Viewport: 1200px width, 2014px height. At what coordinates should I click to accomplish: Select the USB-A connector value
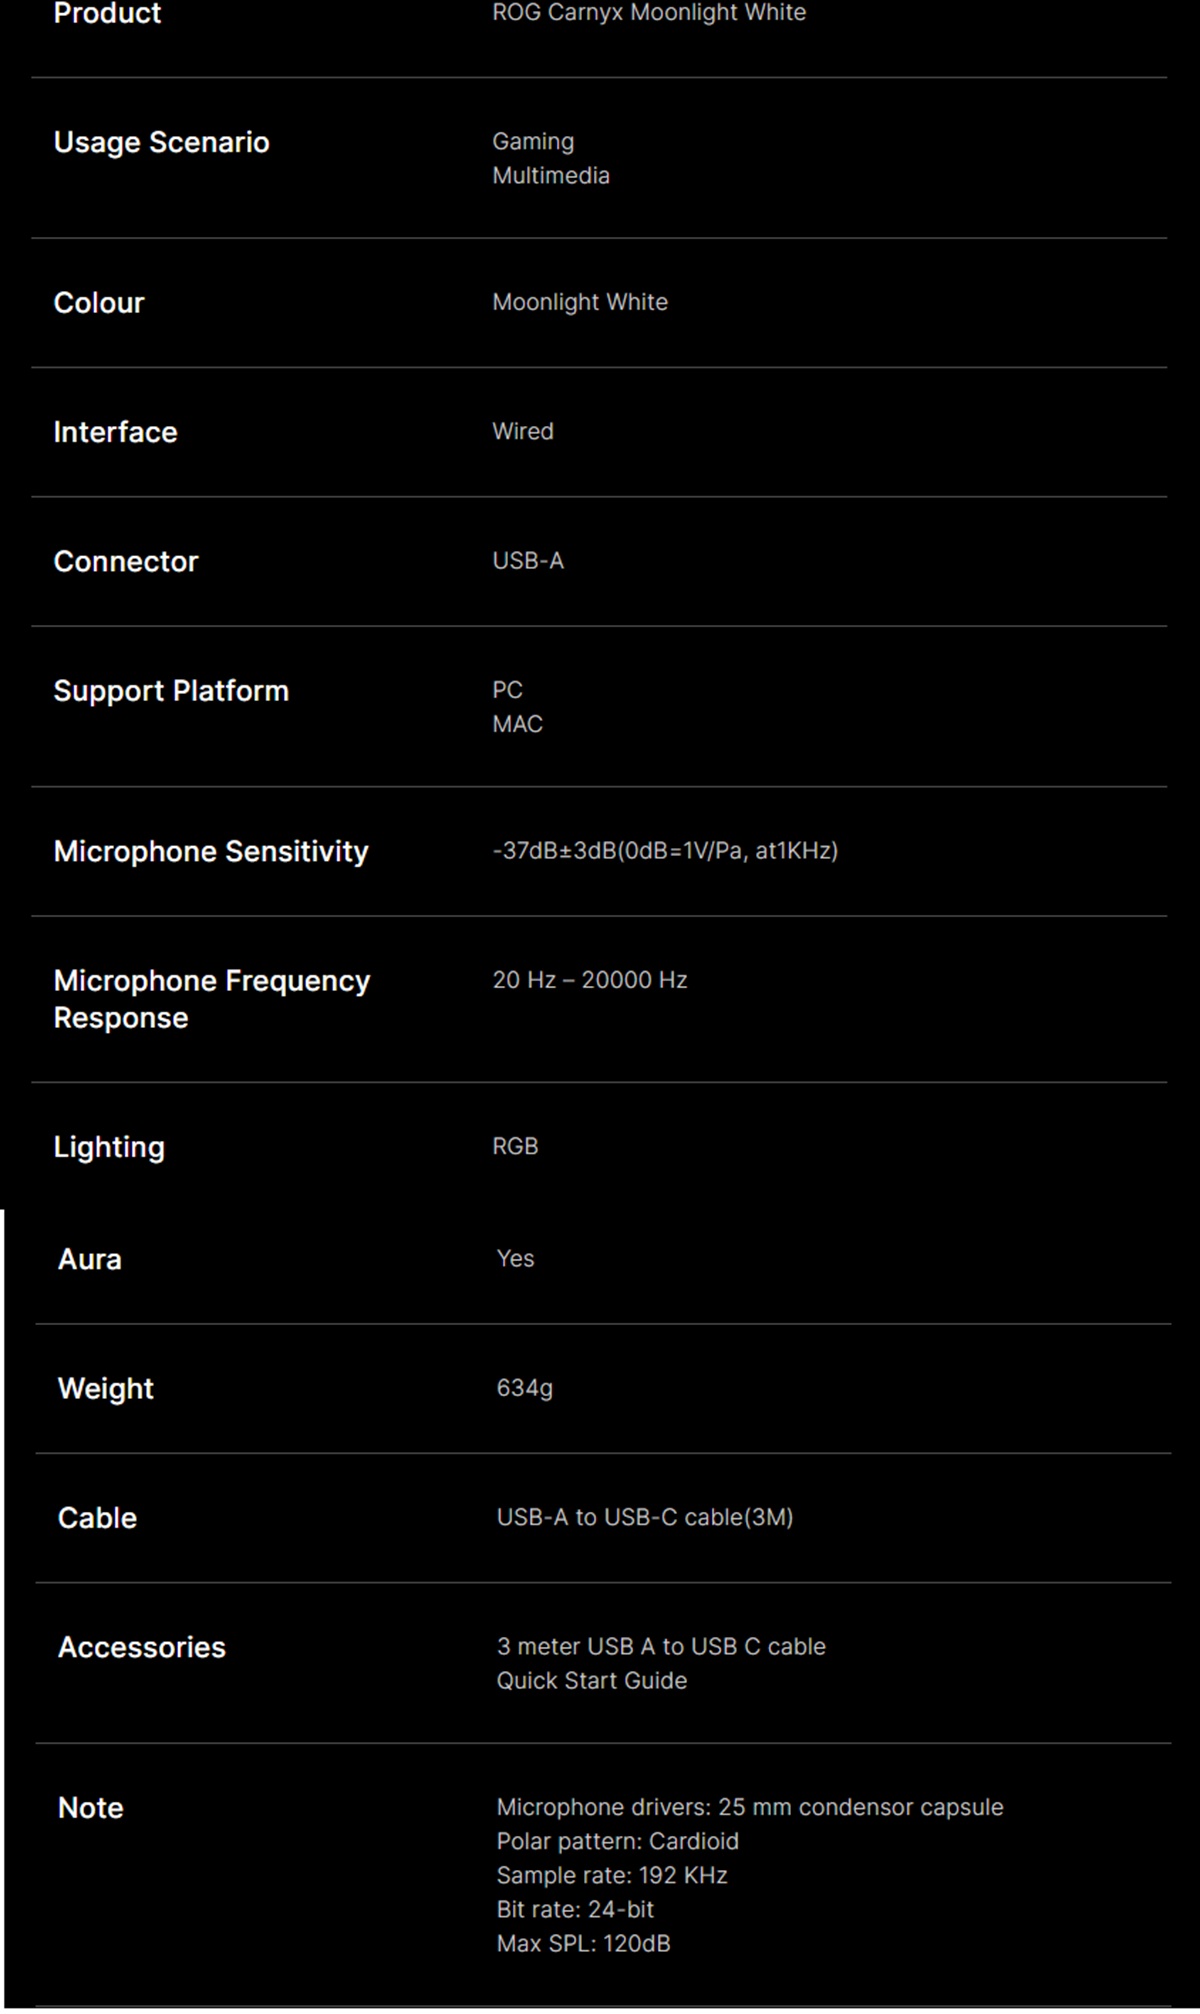[x=528, y=561]
